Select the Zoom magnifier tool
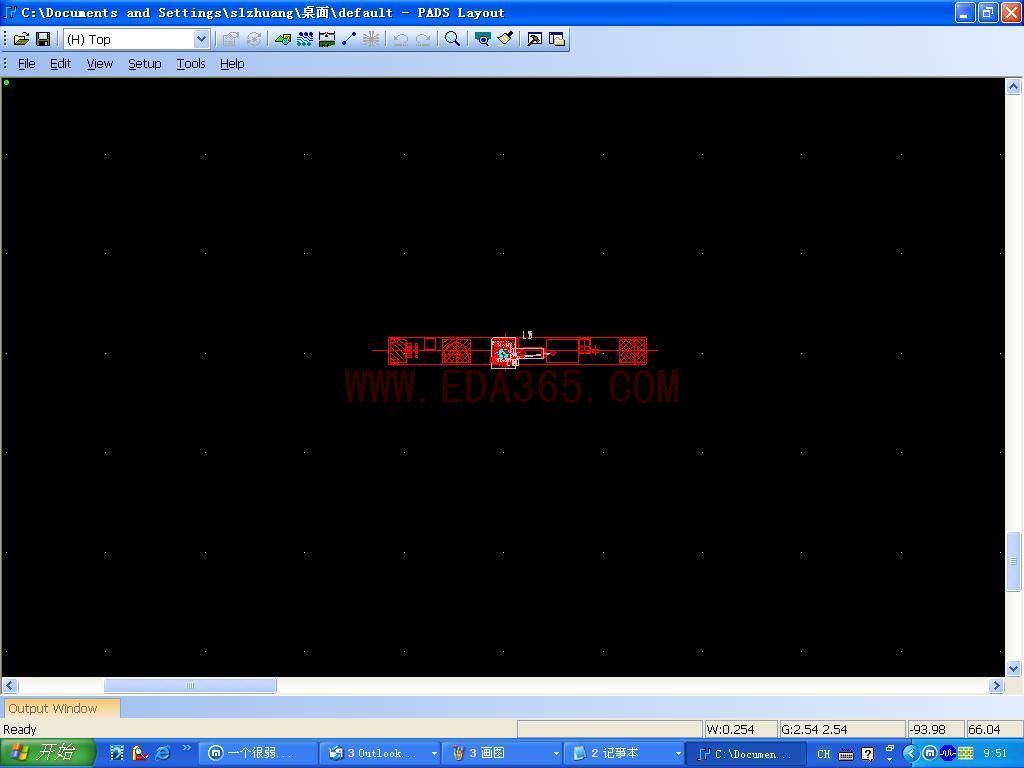The image size is (1024, 768). pos(452,39)
